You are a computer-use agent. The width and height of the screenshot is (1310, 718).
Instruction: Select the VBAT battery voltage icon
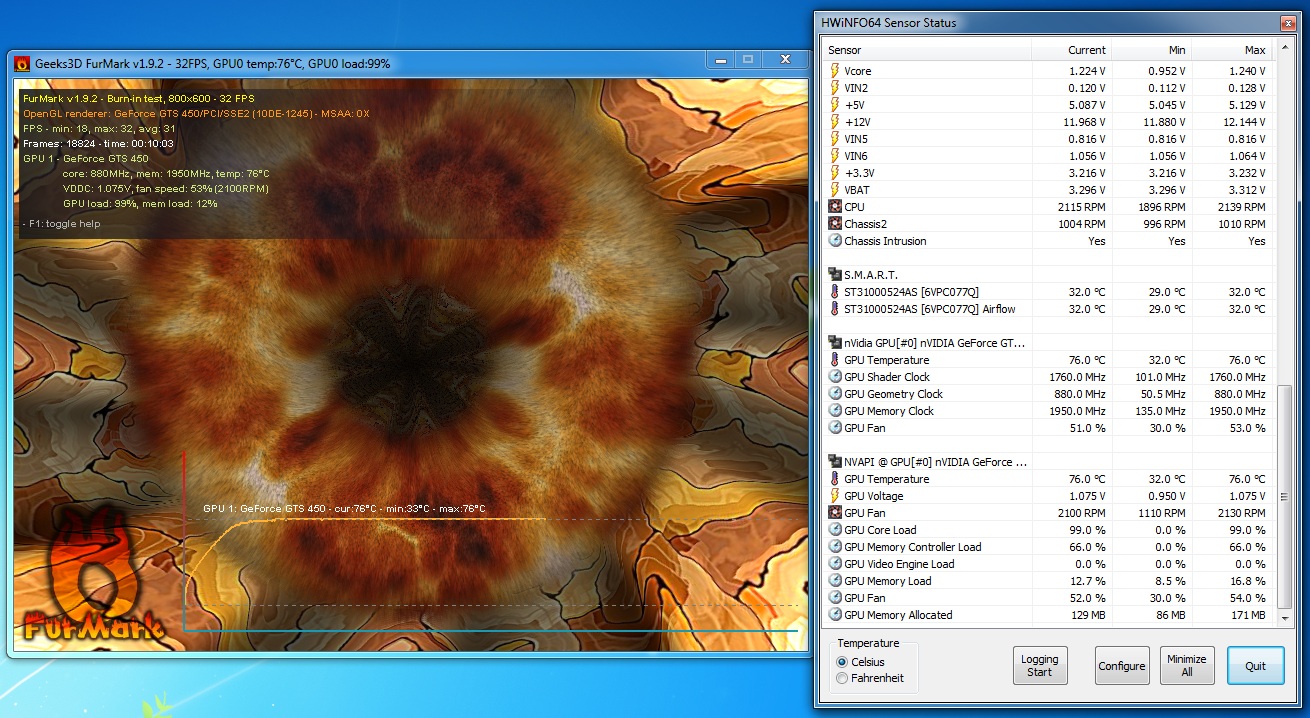click(x=835, y=190)
